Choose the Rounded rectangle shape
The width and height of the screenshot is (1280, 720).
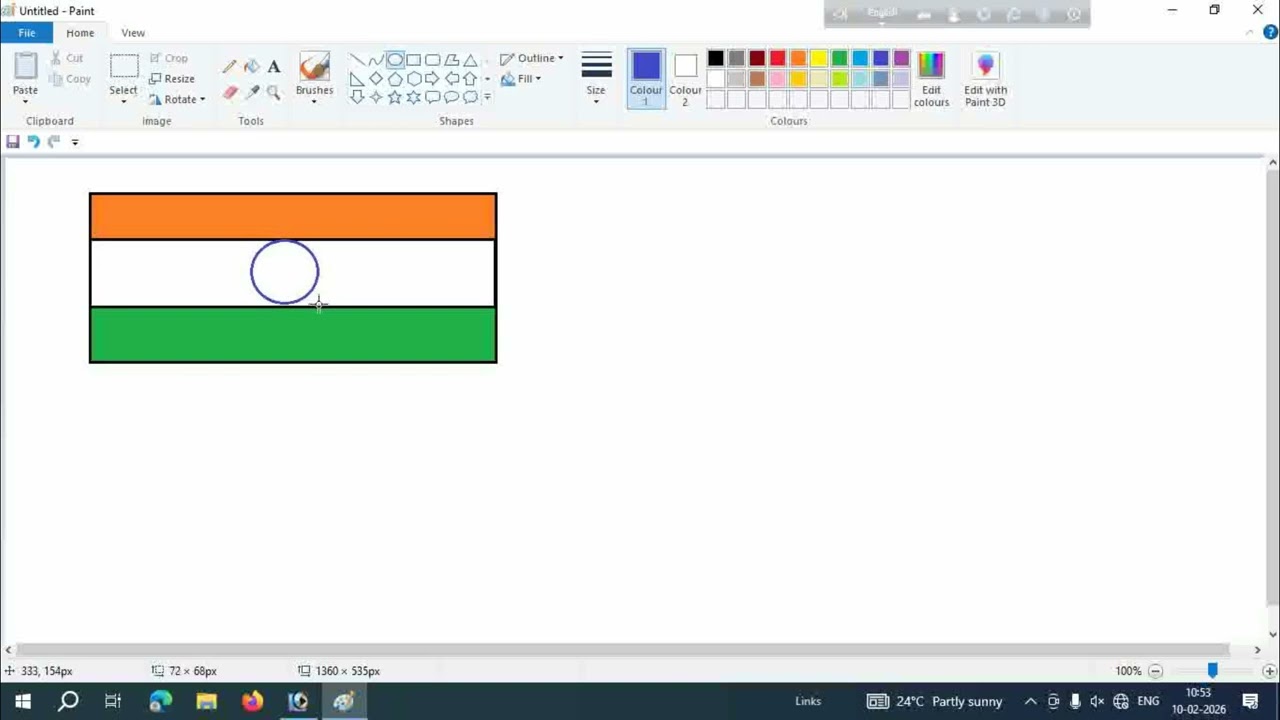pos(432,60)
